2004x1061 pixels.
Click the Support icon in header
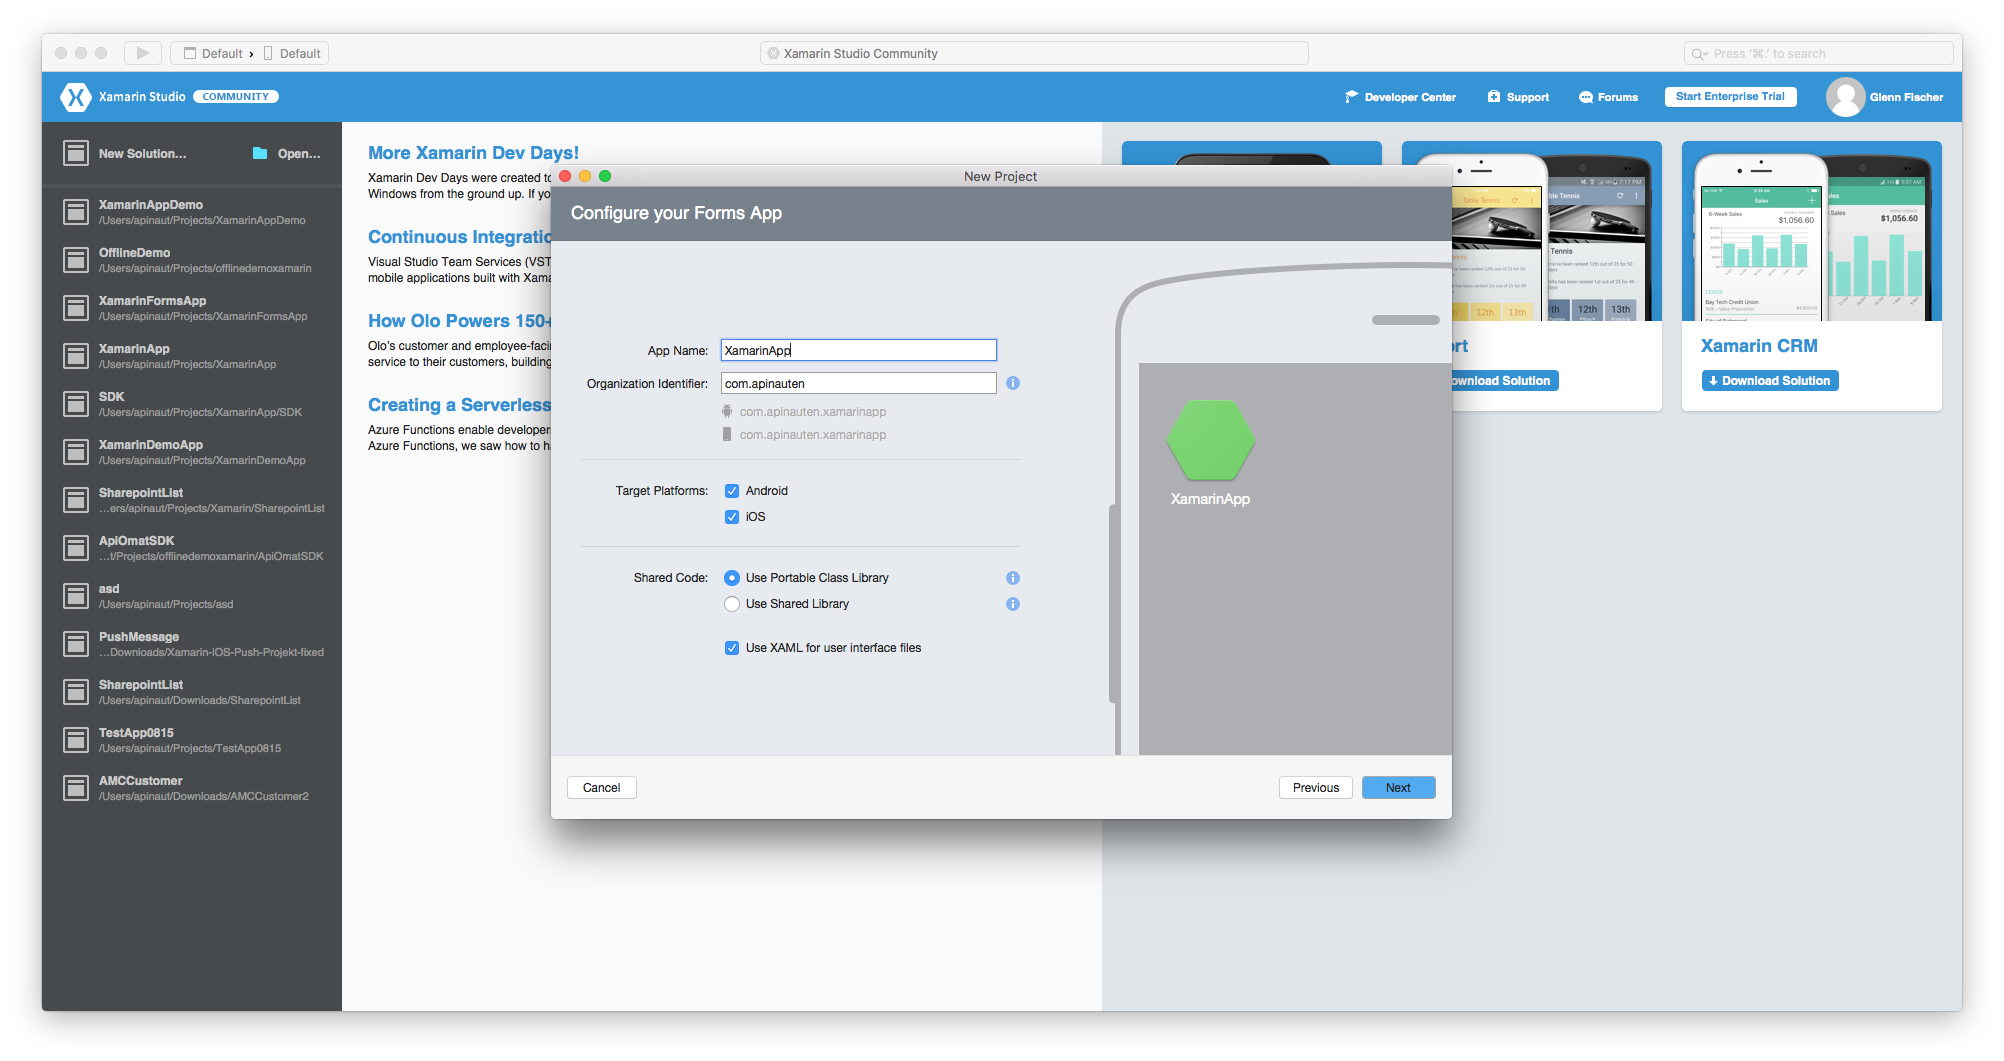click(x=1494, y=97)
